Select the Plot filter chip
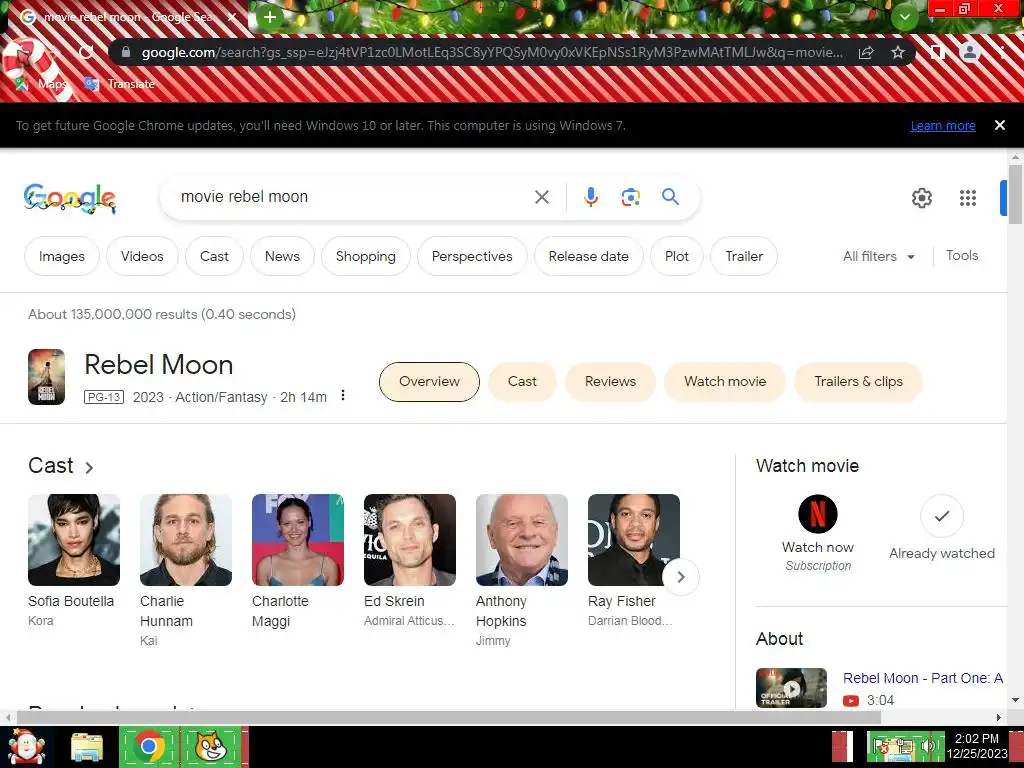The height and width of the screenshot is (768, 1024). [x=677, y=256]
